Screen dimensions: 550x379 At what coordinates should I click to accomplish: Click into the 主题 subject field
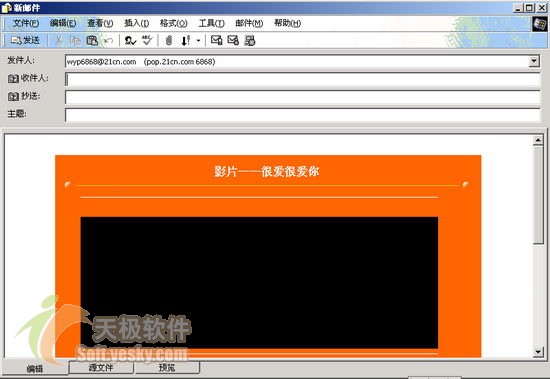(303, 115)
